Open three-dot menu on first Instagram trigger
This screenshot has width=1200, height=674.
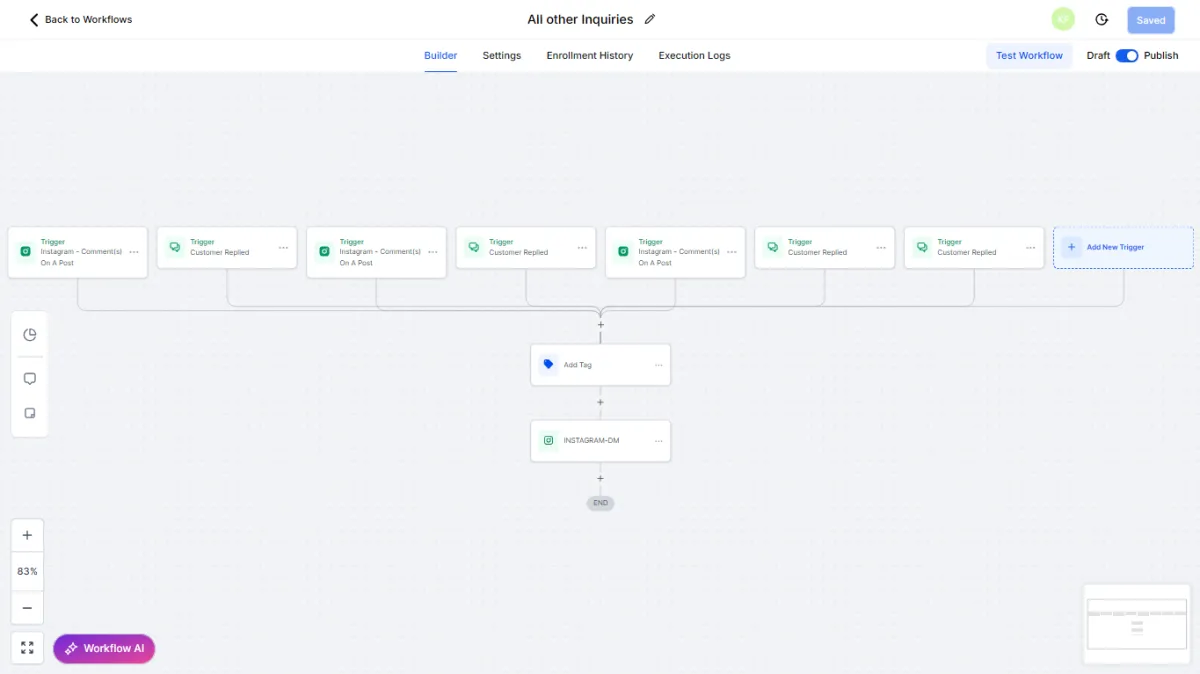(x=134, y=252)
